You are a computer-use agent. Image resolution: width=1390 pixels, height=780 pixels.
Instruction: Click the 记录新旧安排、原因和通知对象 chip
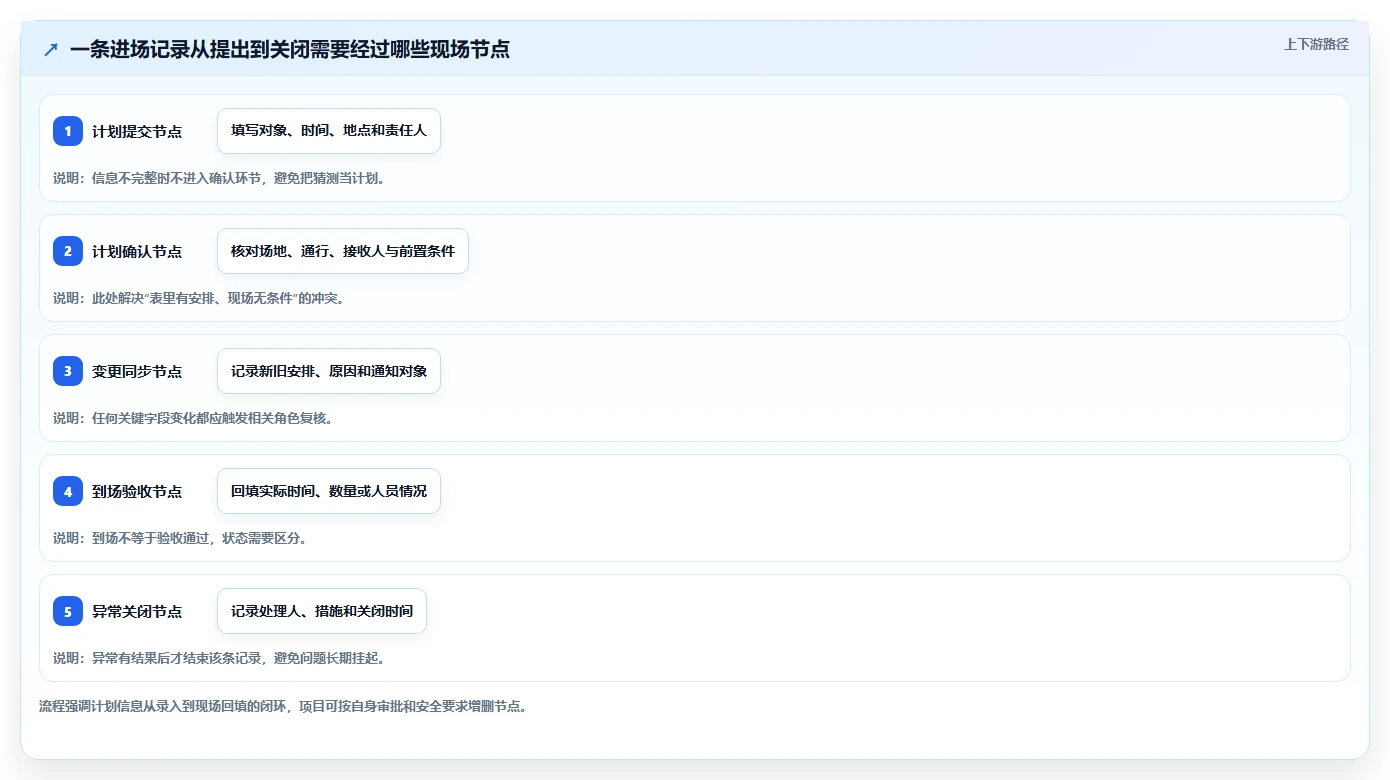329,371
